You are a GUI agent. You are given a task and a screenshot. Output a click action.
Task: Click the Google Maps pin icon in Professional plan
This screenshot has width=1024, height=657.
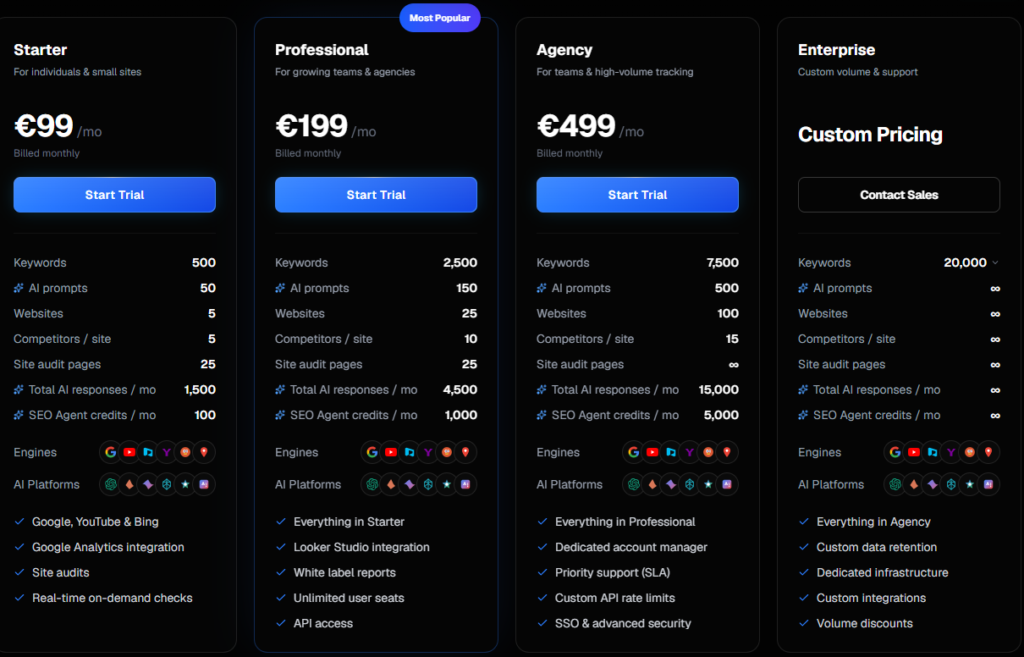466,452
